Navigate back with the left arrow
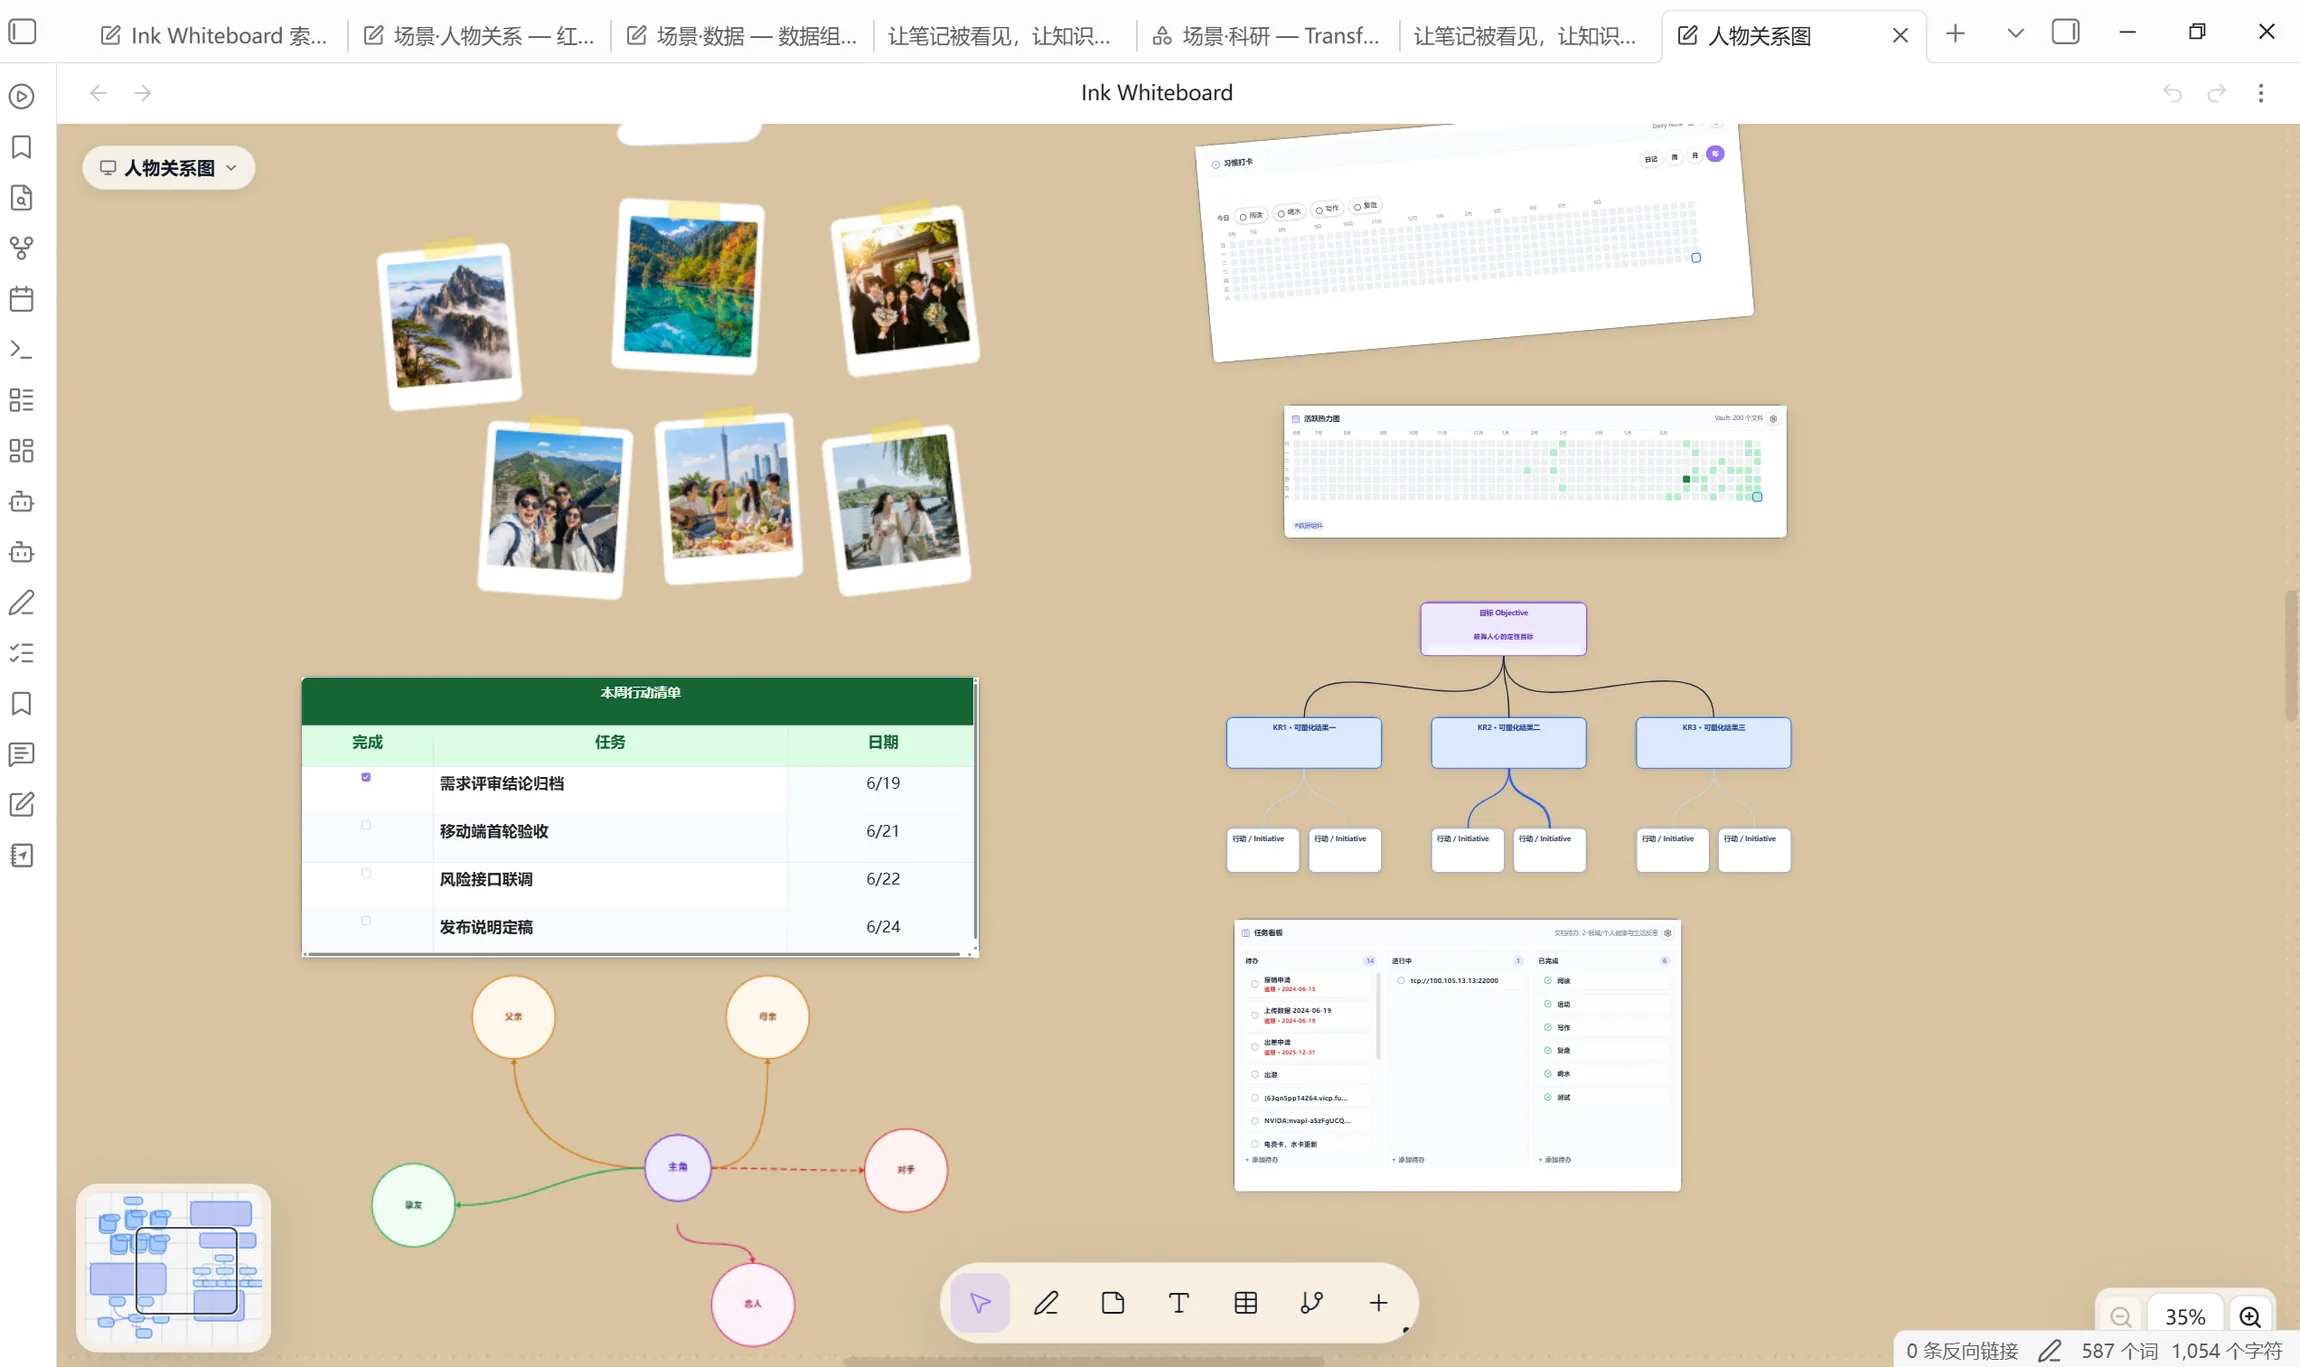 tap(98, 93)
